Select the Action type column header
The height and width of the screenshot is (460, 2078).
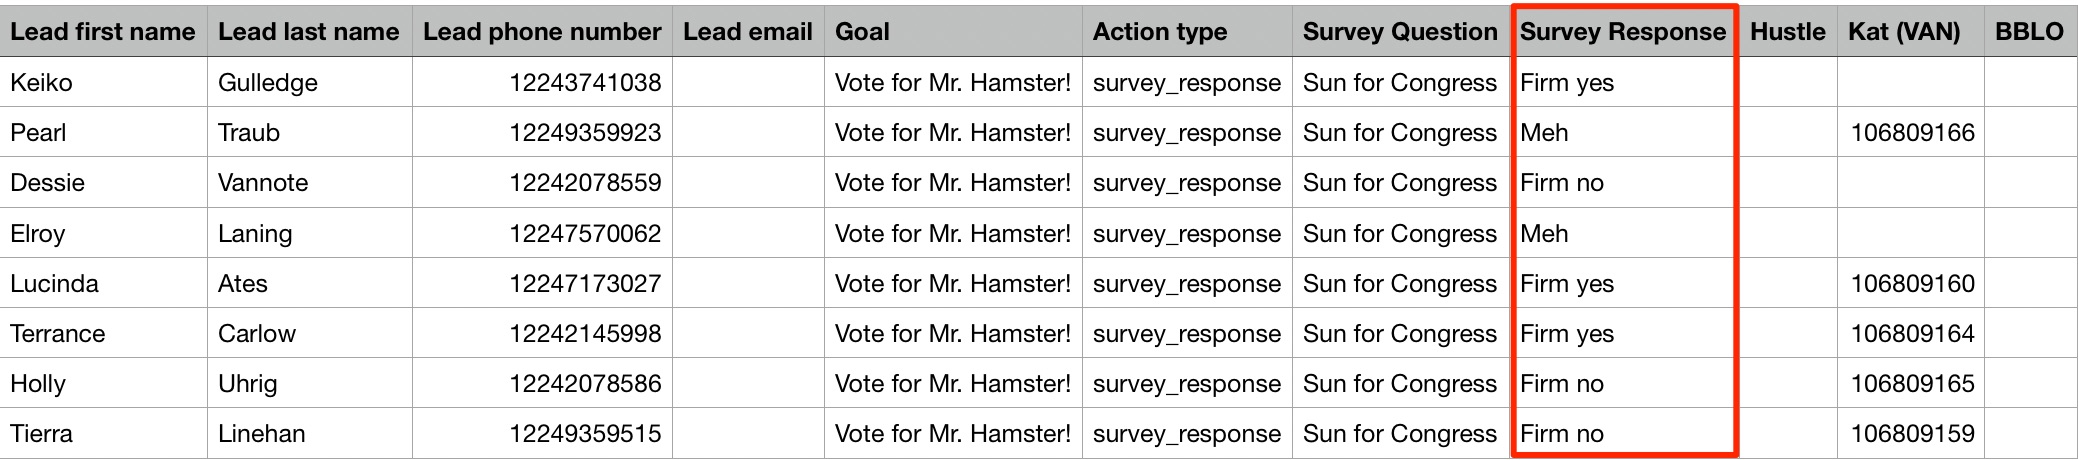(1187, 32)
